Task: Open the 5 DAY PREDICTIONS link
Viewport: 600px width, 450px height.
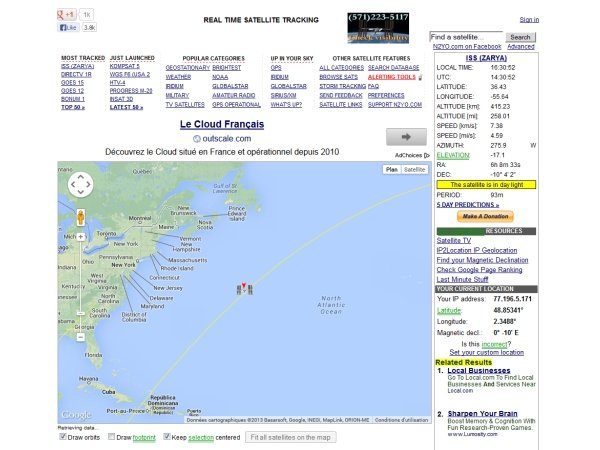Action: (x=468, y=205)
